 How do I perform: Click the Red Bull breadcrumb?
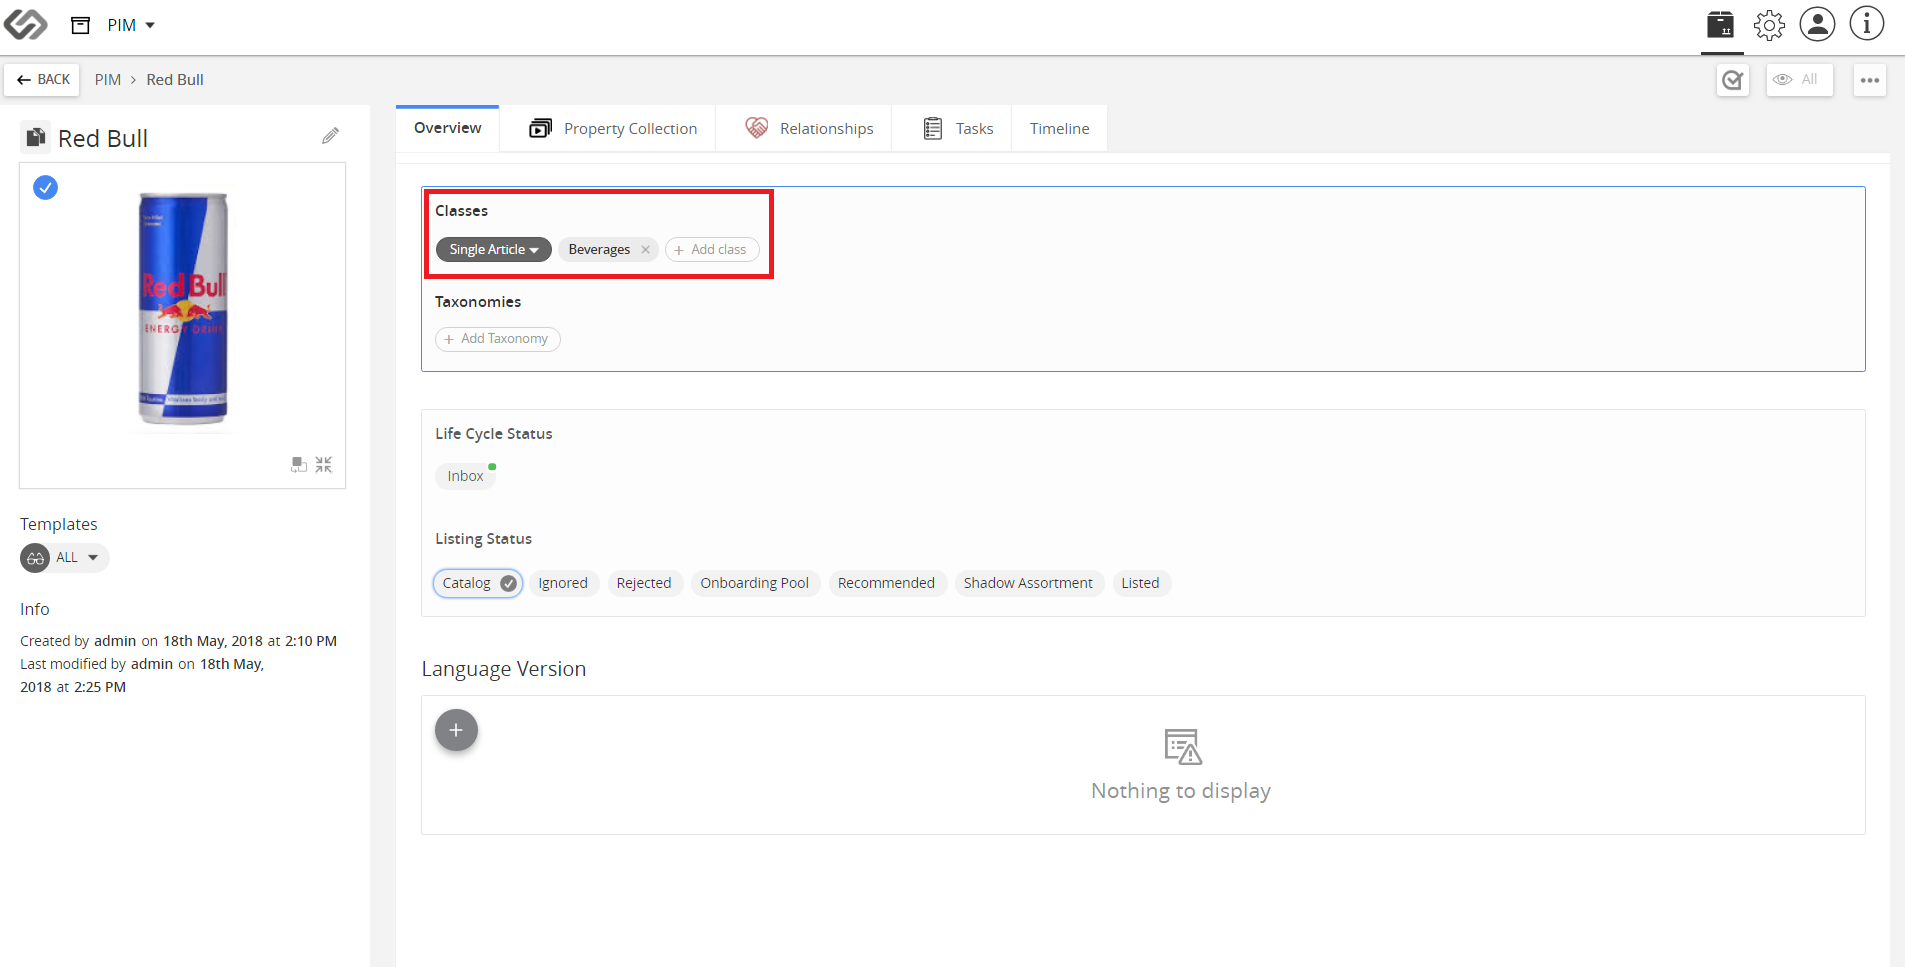(x=175, y=80)
